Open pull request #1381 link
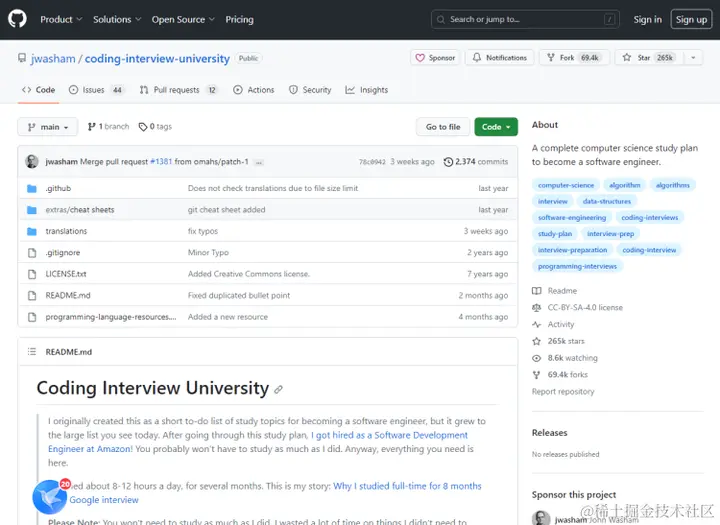Screen dimensions: 720x525 coord(161,162)
